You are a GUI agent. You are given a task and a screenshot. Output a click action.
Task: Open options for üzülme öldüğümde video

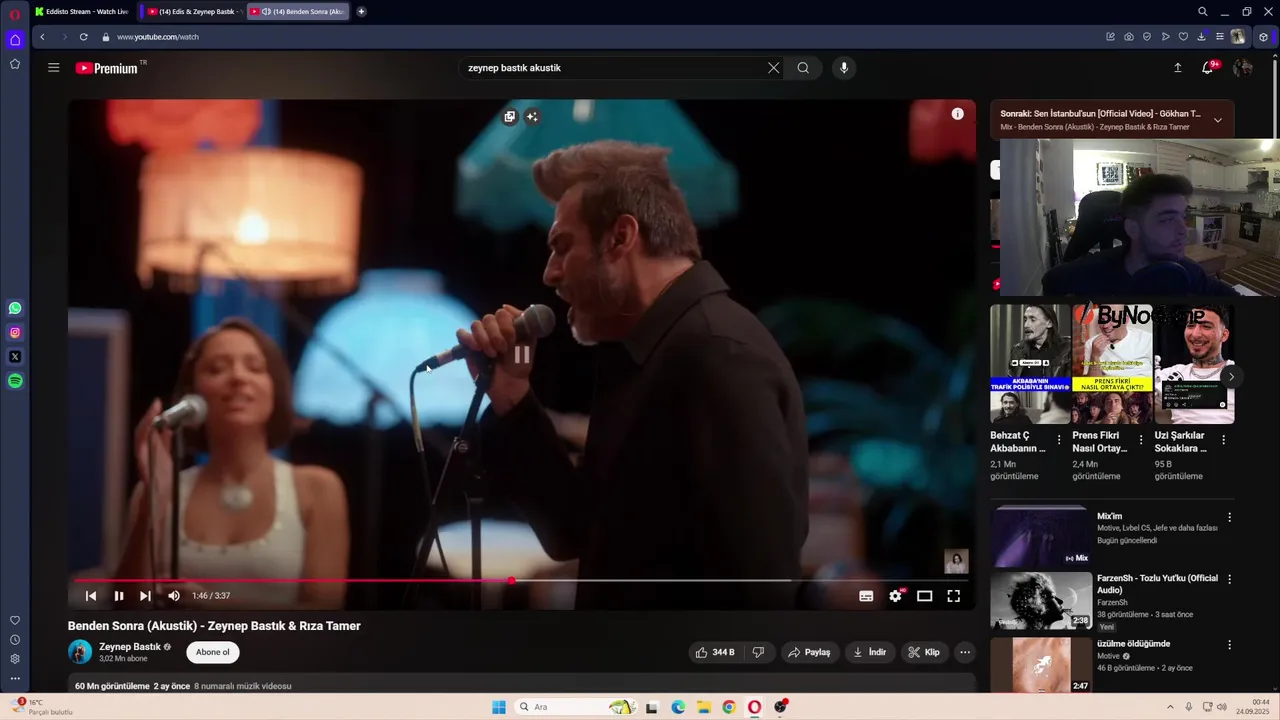click(1229, 645)
